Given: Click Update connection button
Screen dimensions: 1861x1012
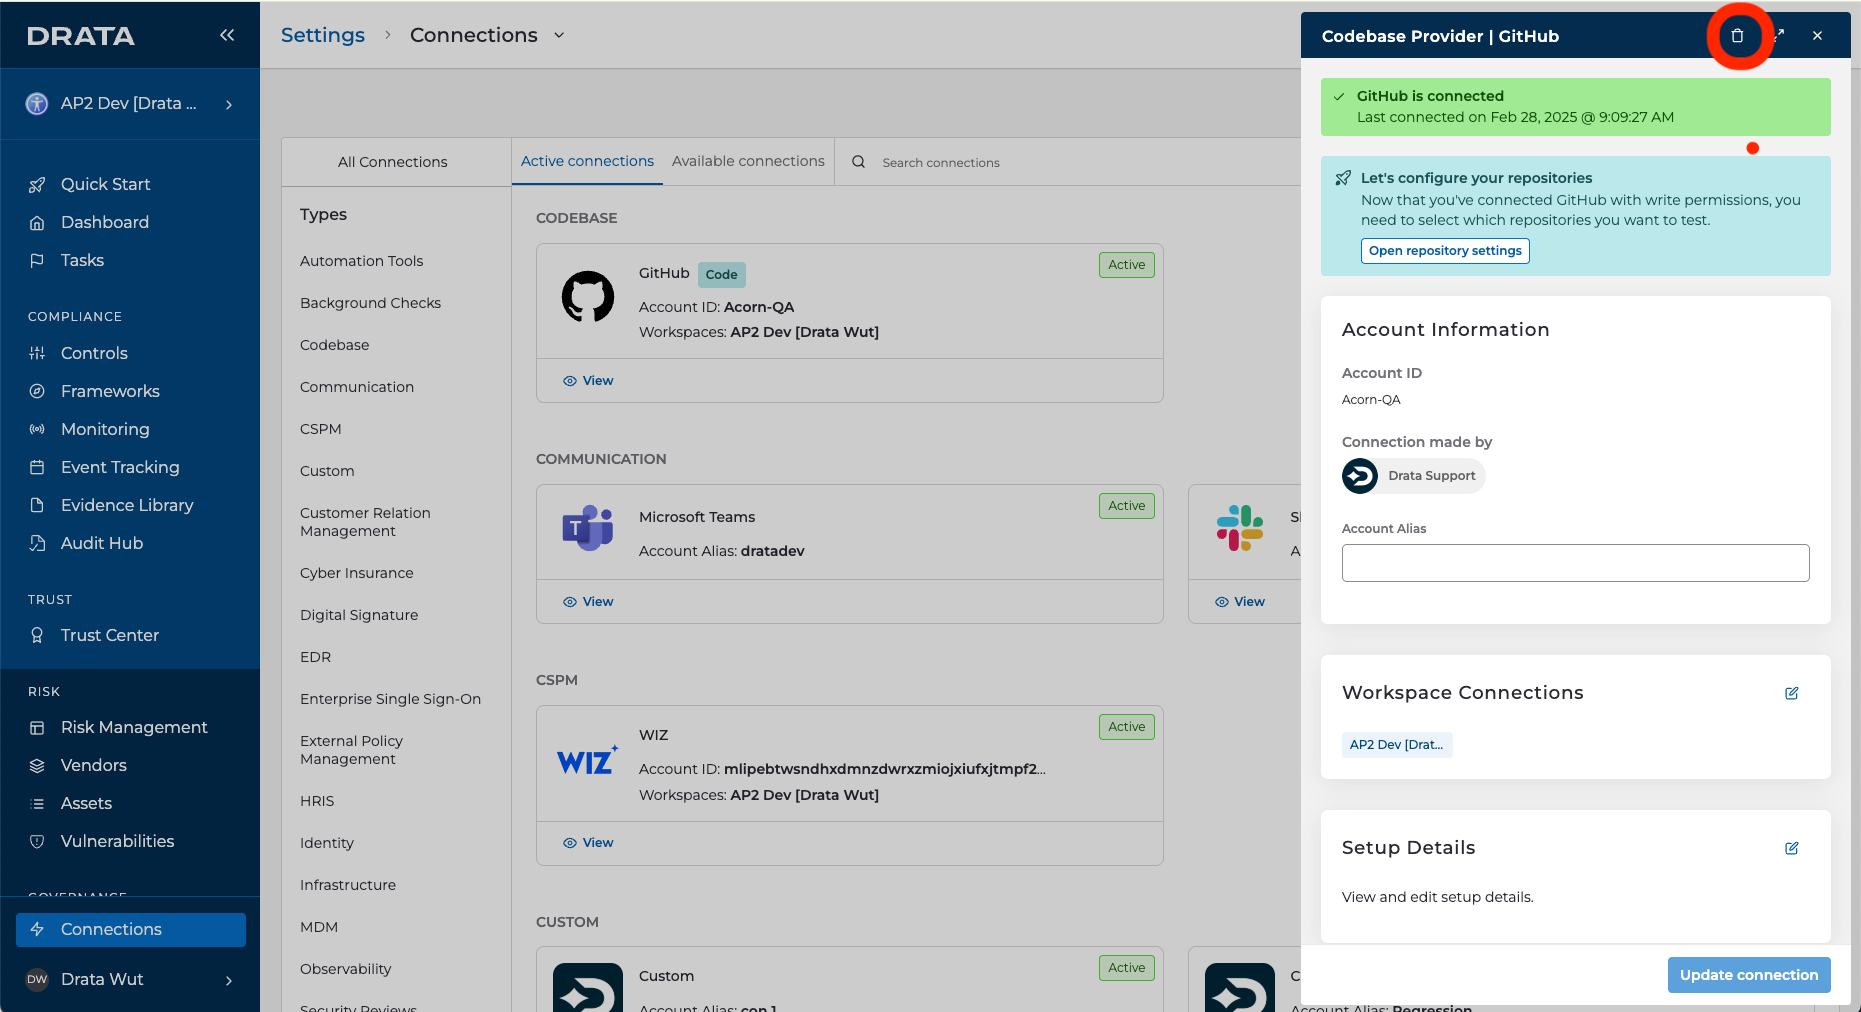Looking at the screenshot, I should [x=1749, y=975].
